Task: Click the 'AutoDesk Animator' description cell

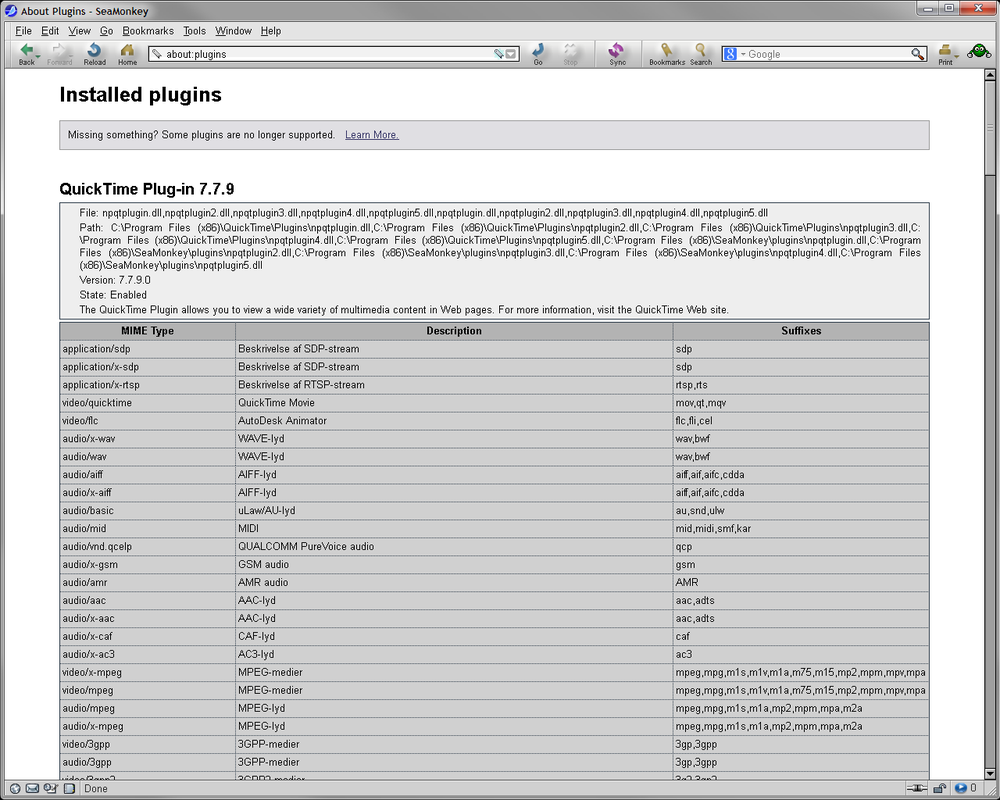Action: [x=454, y=420]
